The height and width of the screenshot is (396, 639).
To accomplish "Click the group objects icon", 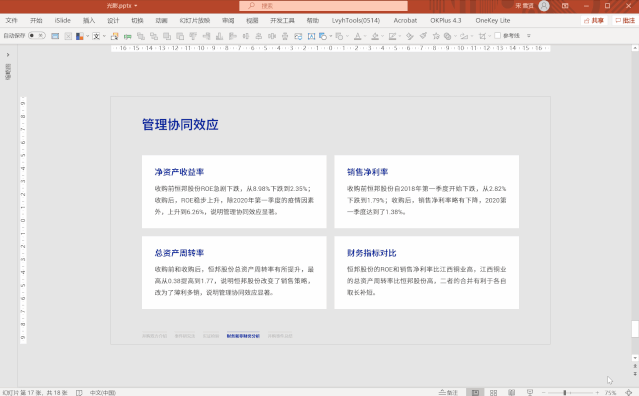I will coord(141,36).
